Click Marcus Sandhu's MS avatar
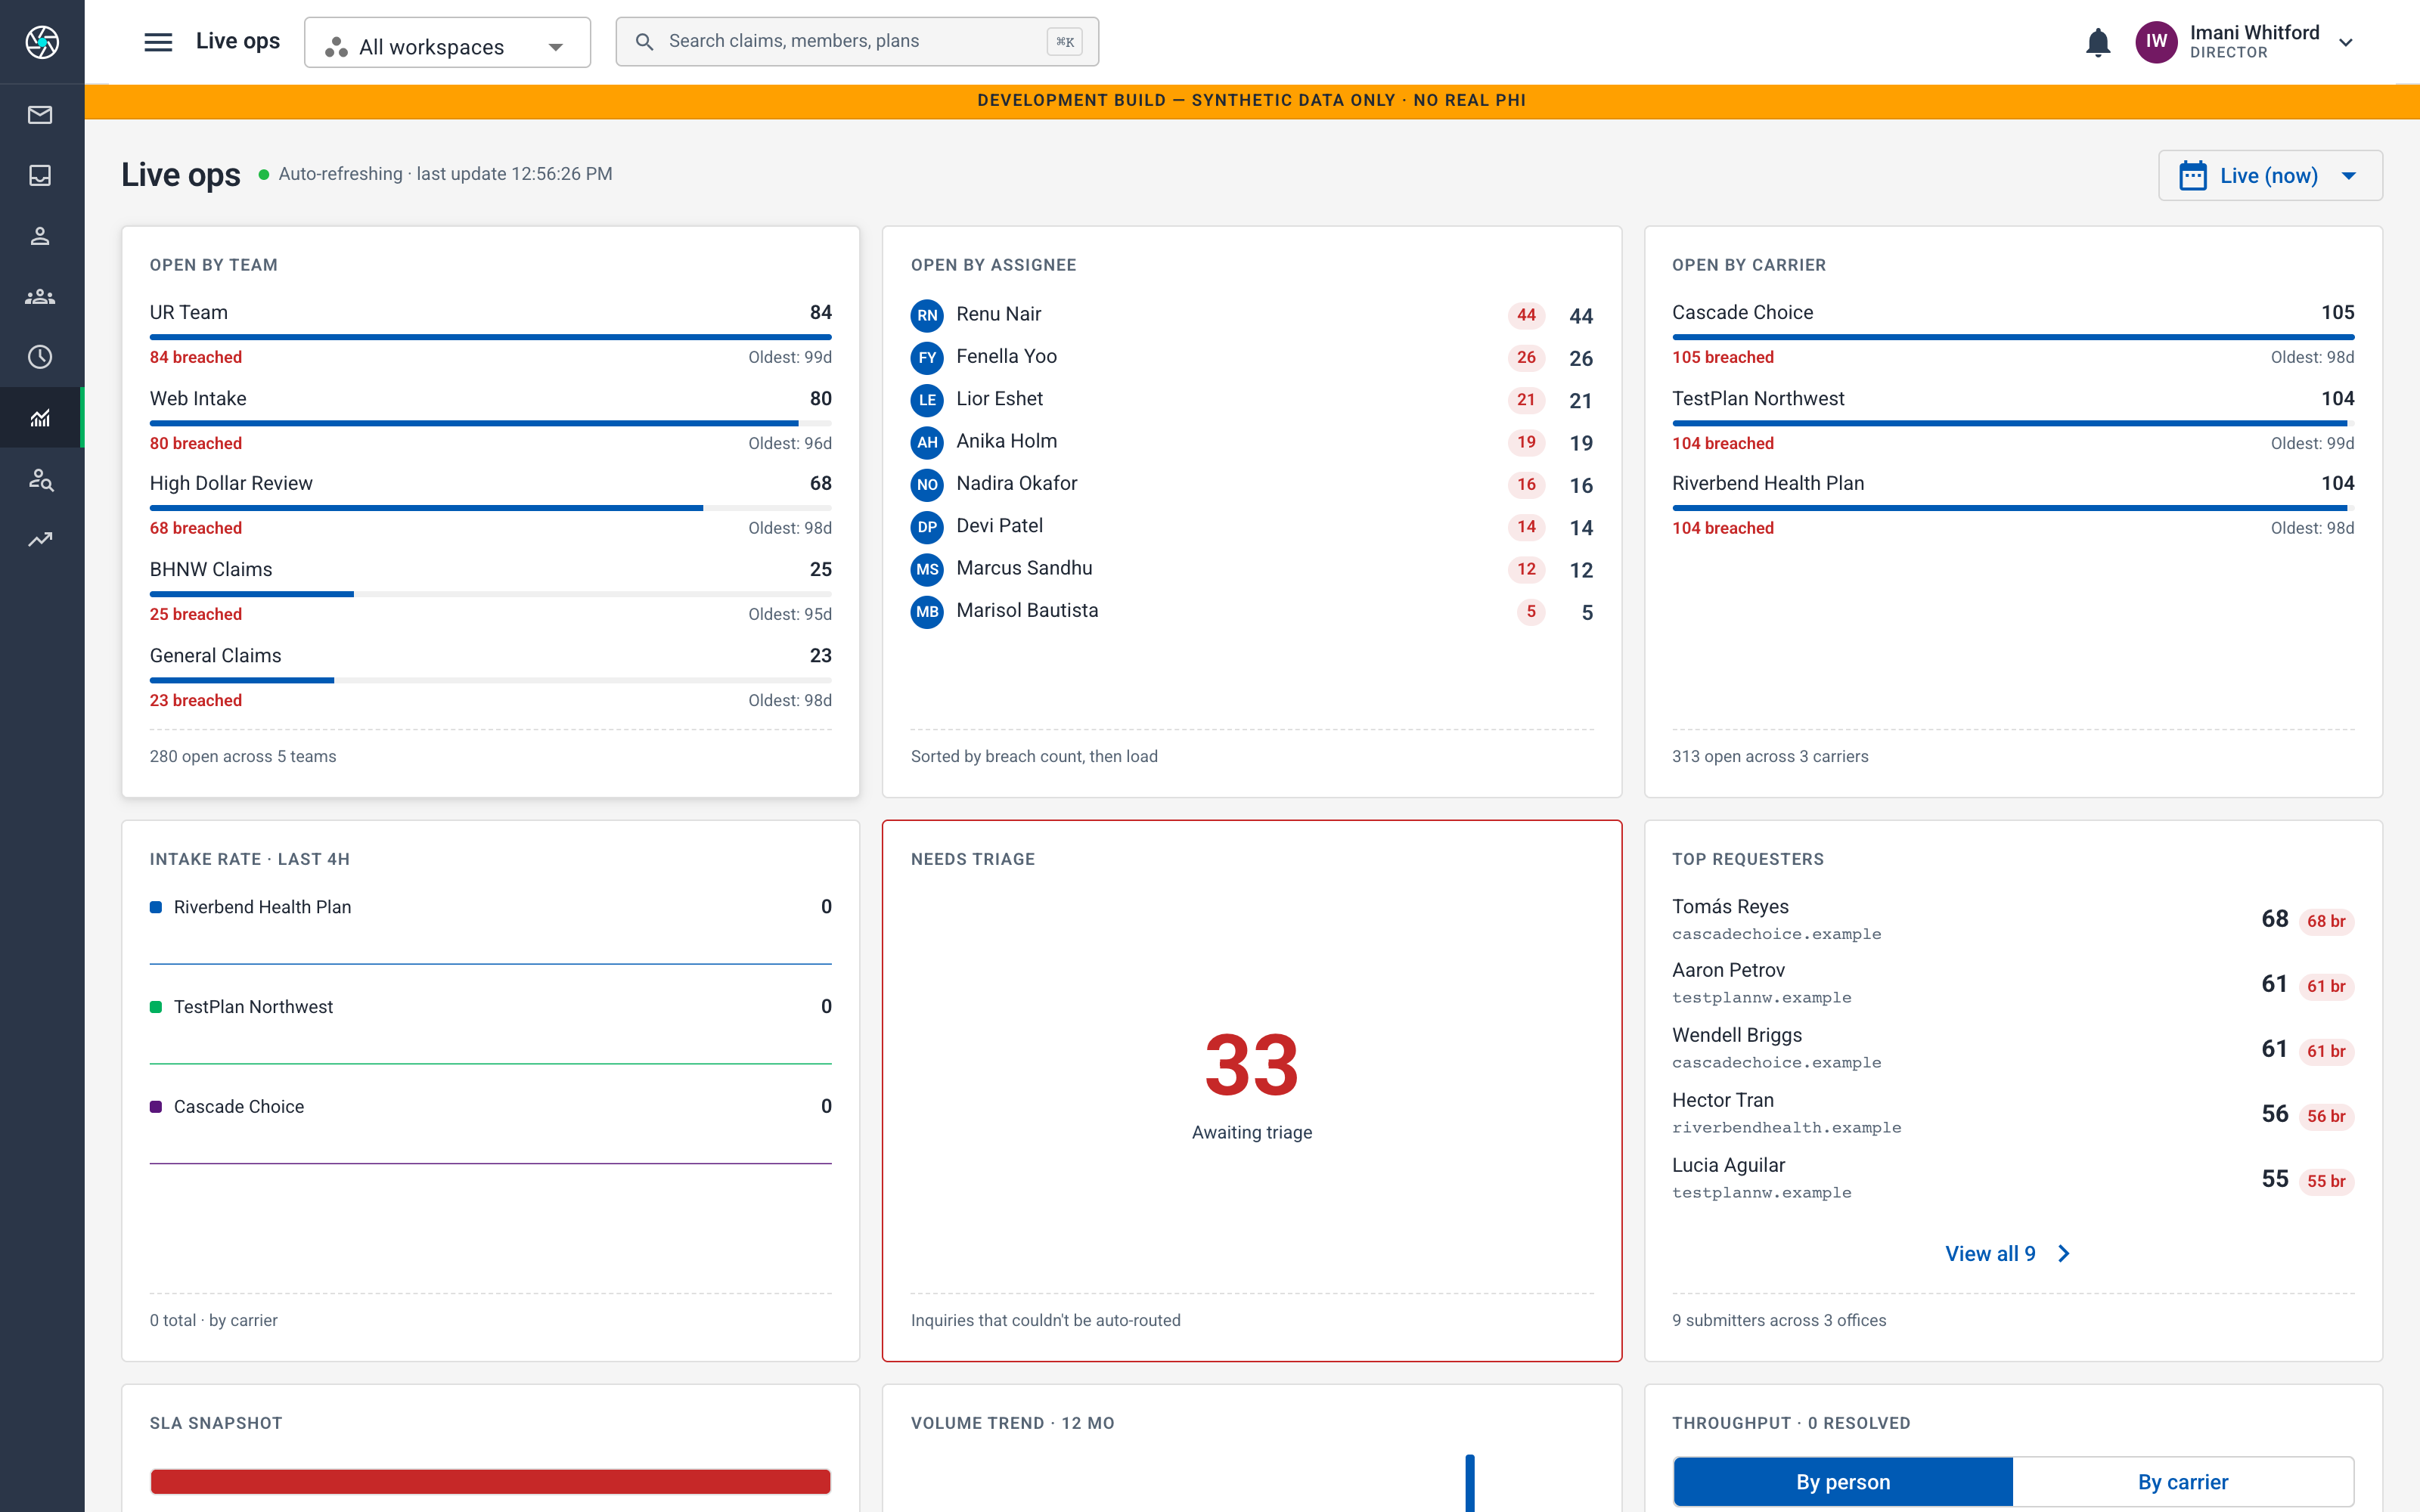Image resolution: width=2420 pixels, height=1512 pixels. click(x=927, y=569)
